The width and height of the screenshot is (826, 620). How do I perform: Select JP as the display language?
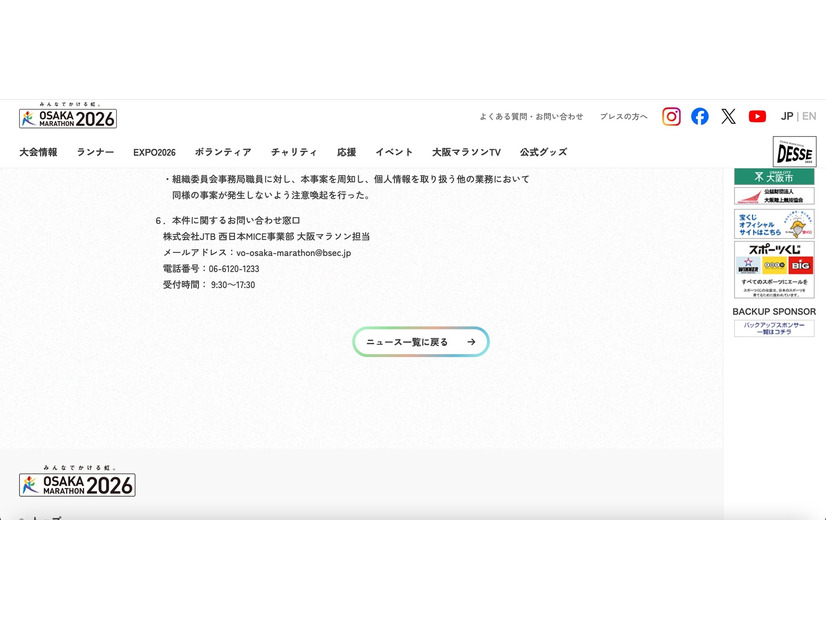point(786,116)
